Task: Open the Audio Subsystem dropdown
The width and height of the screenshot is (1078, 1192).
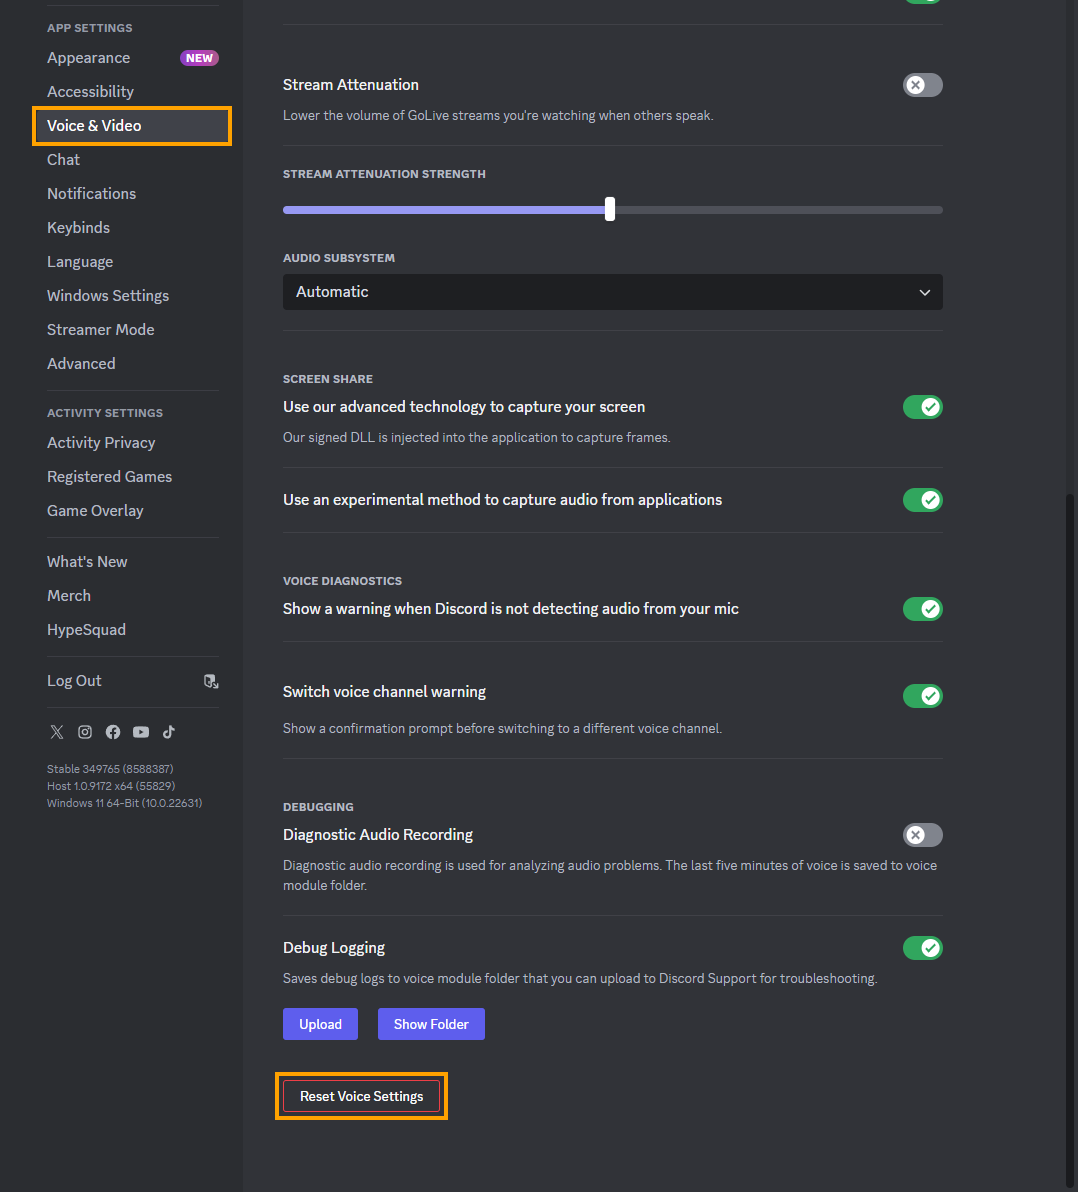Action: click(x=613, y=292)
